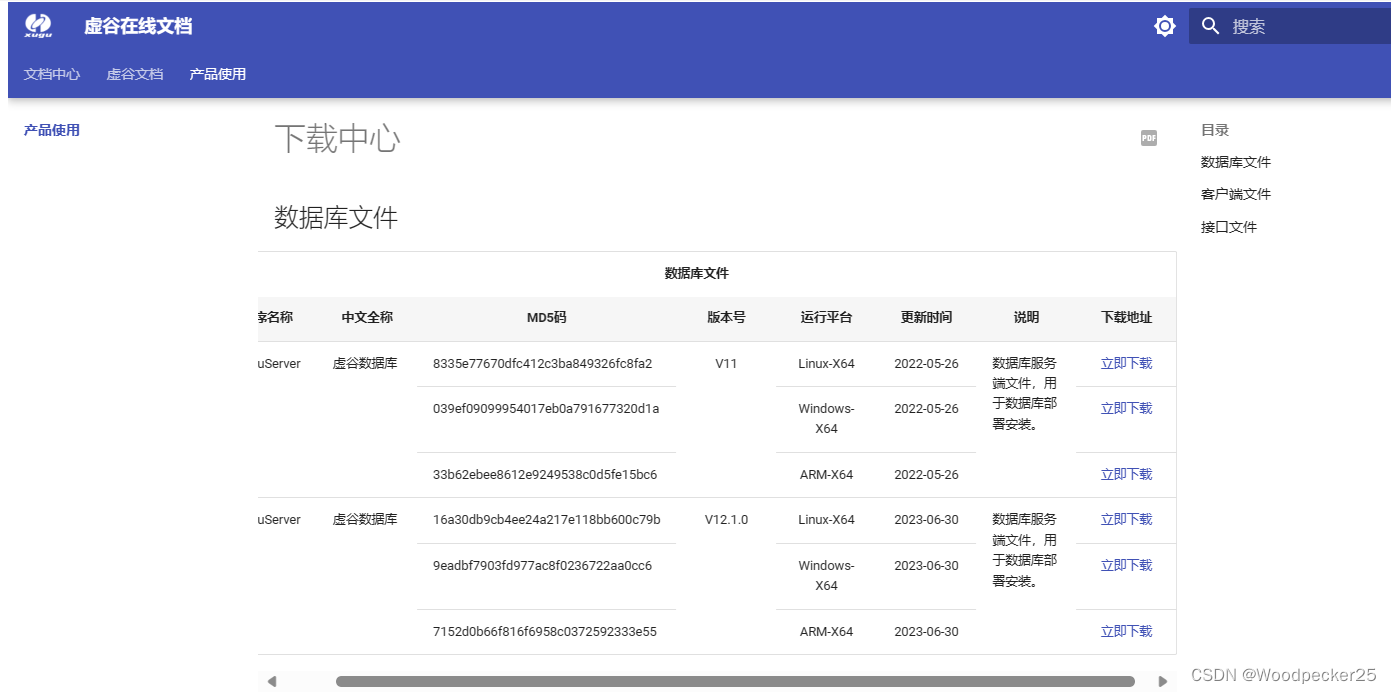Click the 说明 column header
1391x693 pixels.
[1026, 317]
